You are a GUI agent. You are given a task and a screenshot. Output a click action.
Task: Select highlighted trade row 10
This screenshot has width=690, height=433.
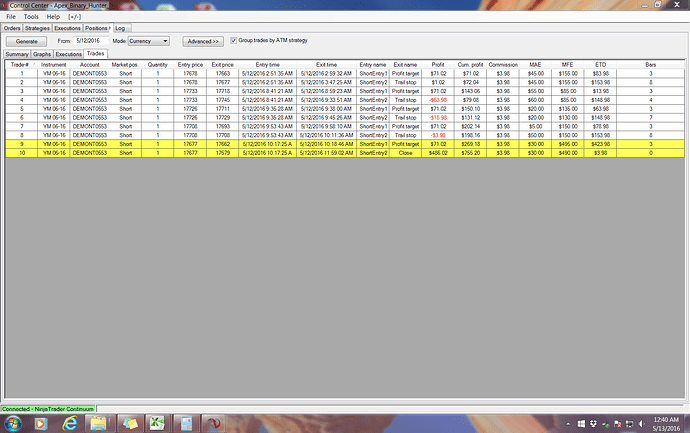(345, 153)
